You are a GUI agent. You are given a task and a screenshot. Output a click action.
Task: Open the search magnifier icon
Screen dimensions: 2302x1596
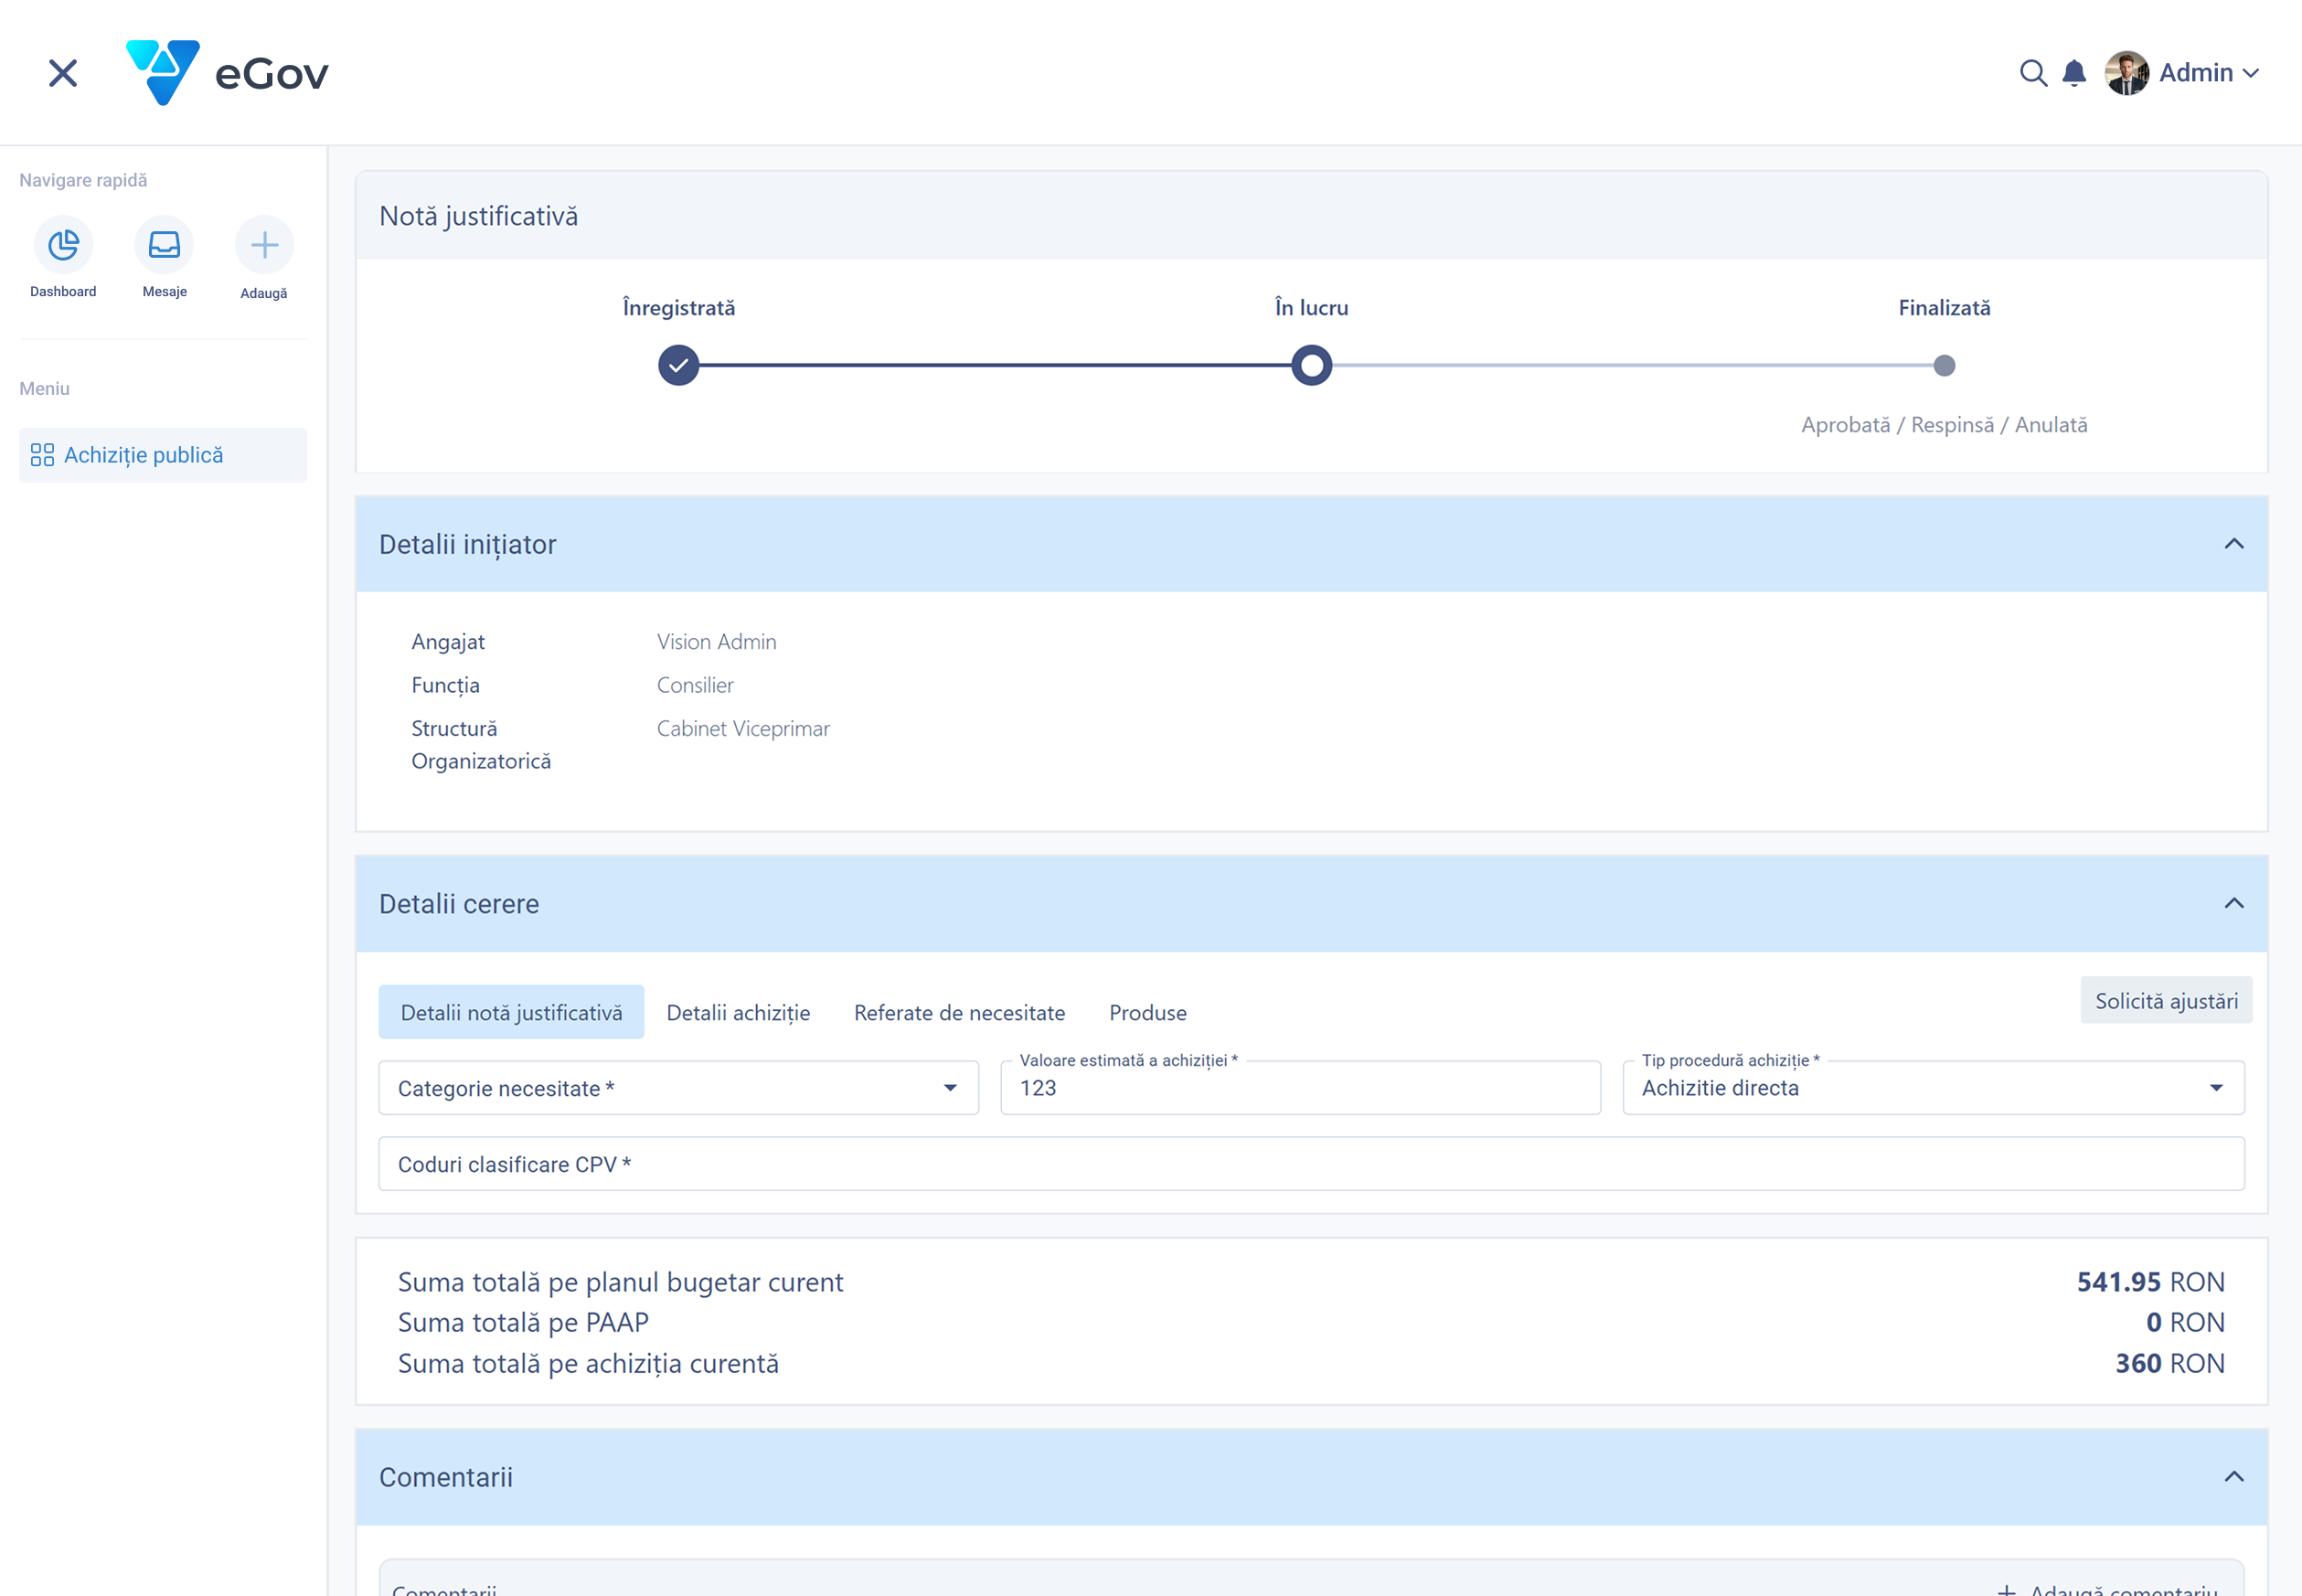click(x=2032, y=73)
